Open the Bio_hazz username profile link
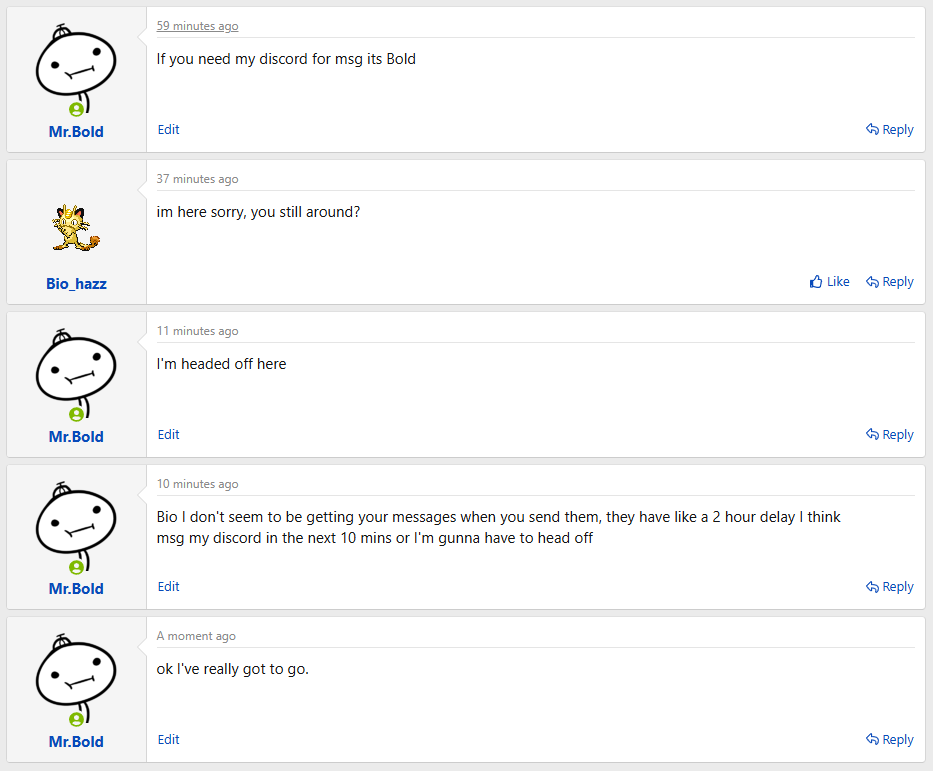Viewport: 933px width, 771px height. (76, 284)
